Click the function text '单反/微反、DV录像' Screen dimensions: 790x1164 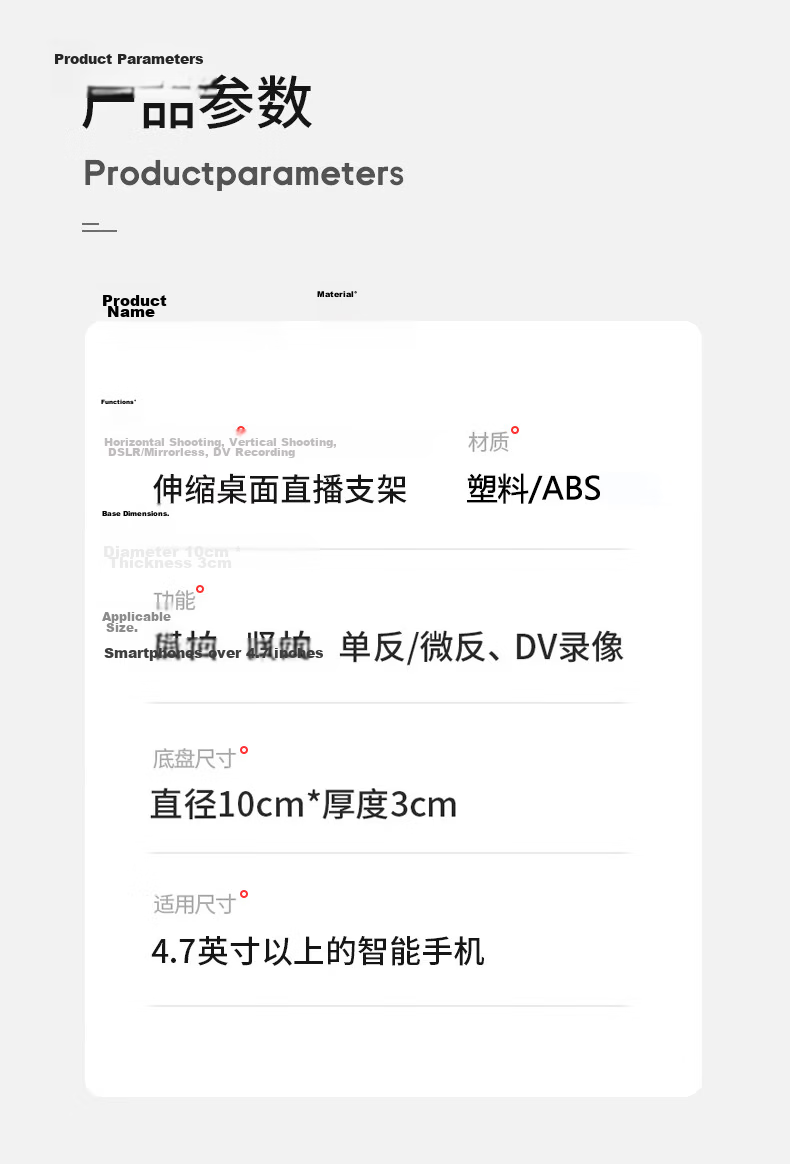481,647
